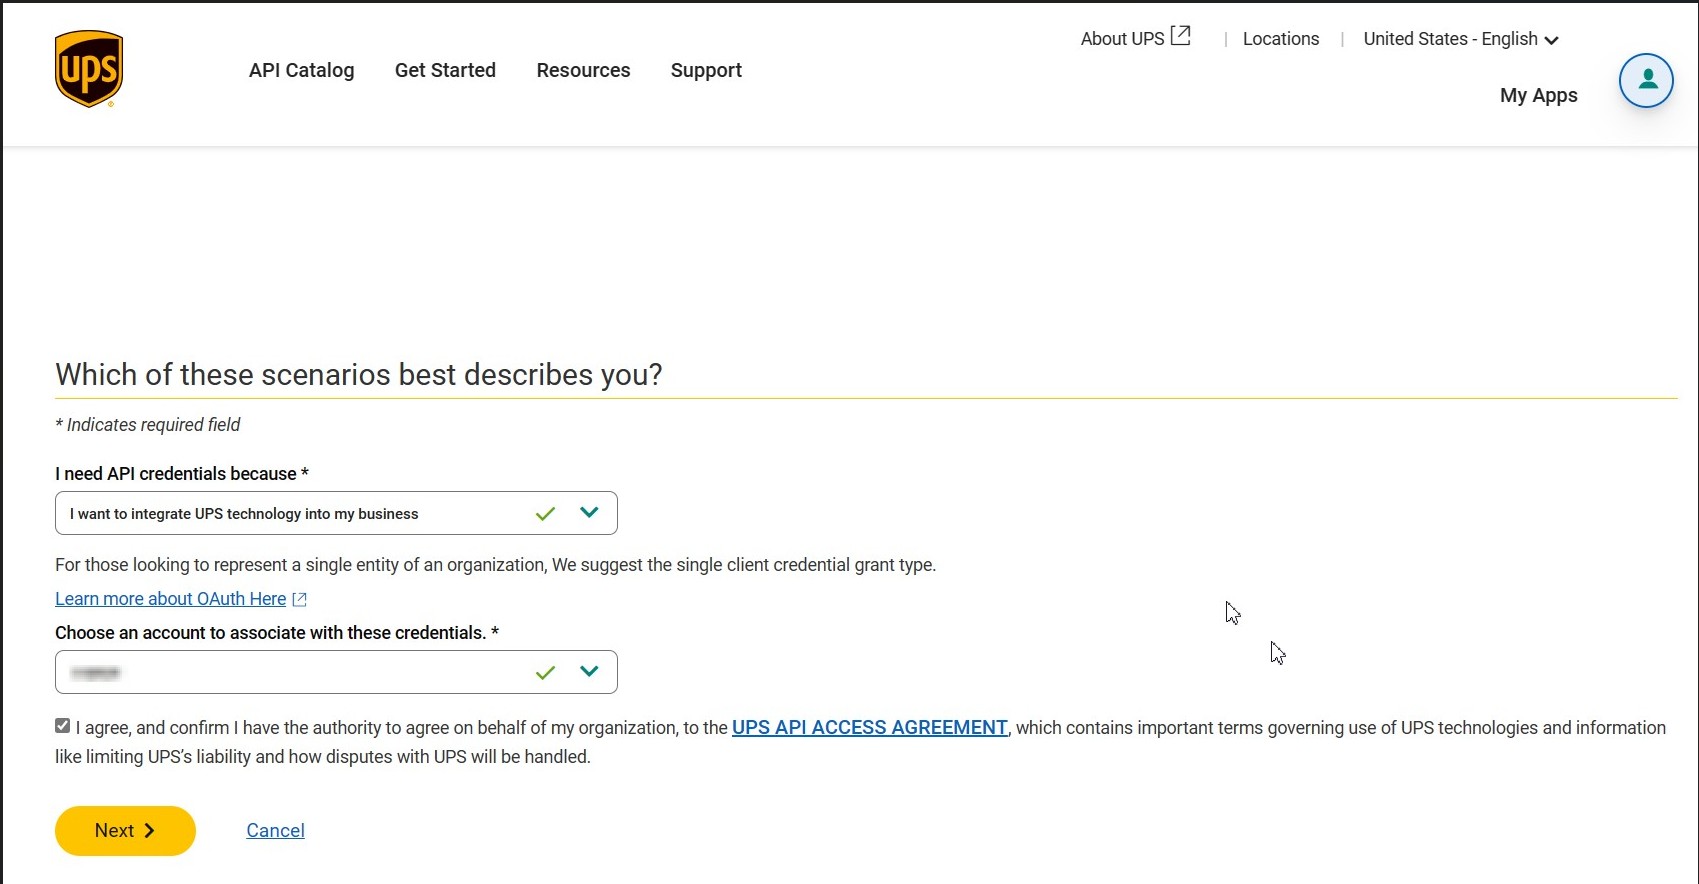Click the 'I need API credentials because' label
Screen dimensions: 1699x884
pos(181,474)
